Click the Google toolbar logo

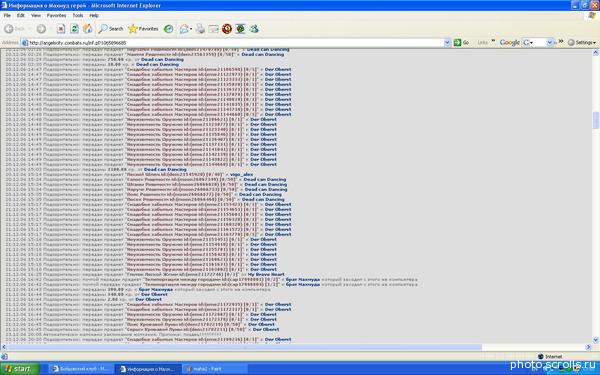(x=510, y=42)
